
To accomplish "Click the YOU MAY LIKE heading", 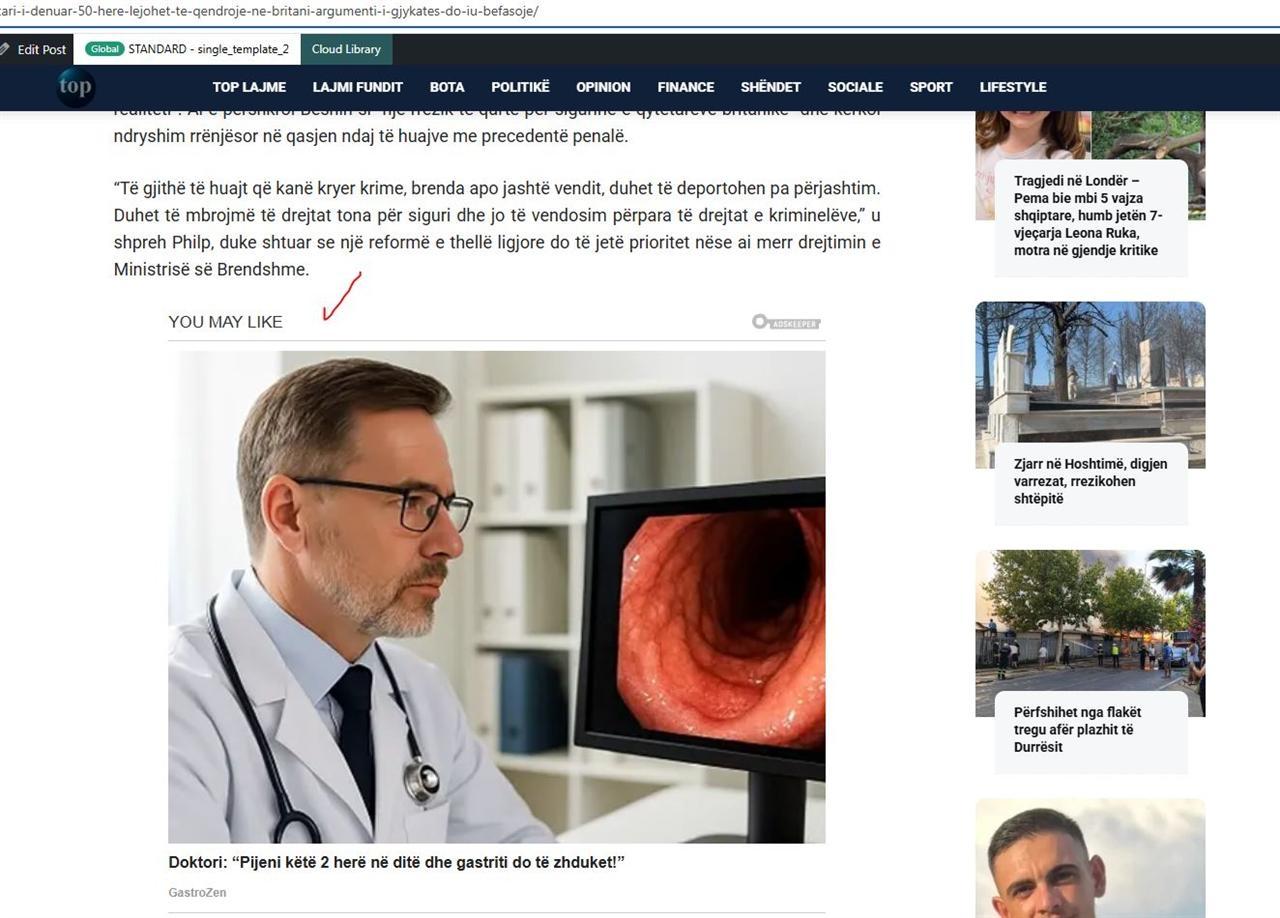I will [x=225, y=322].
